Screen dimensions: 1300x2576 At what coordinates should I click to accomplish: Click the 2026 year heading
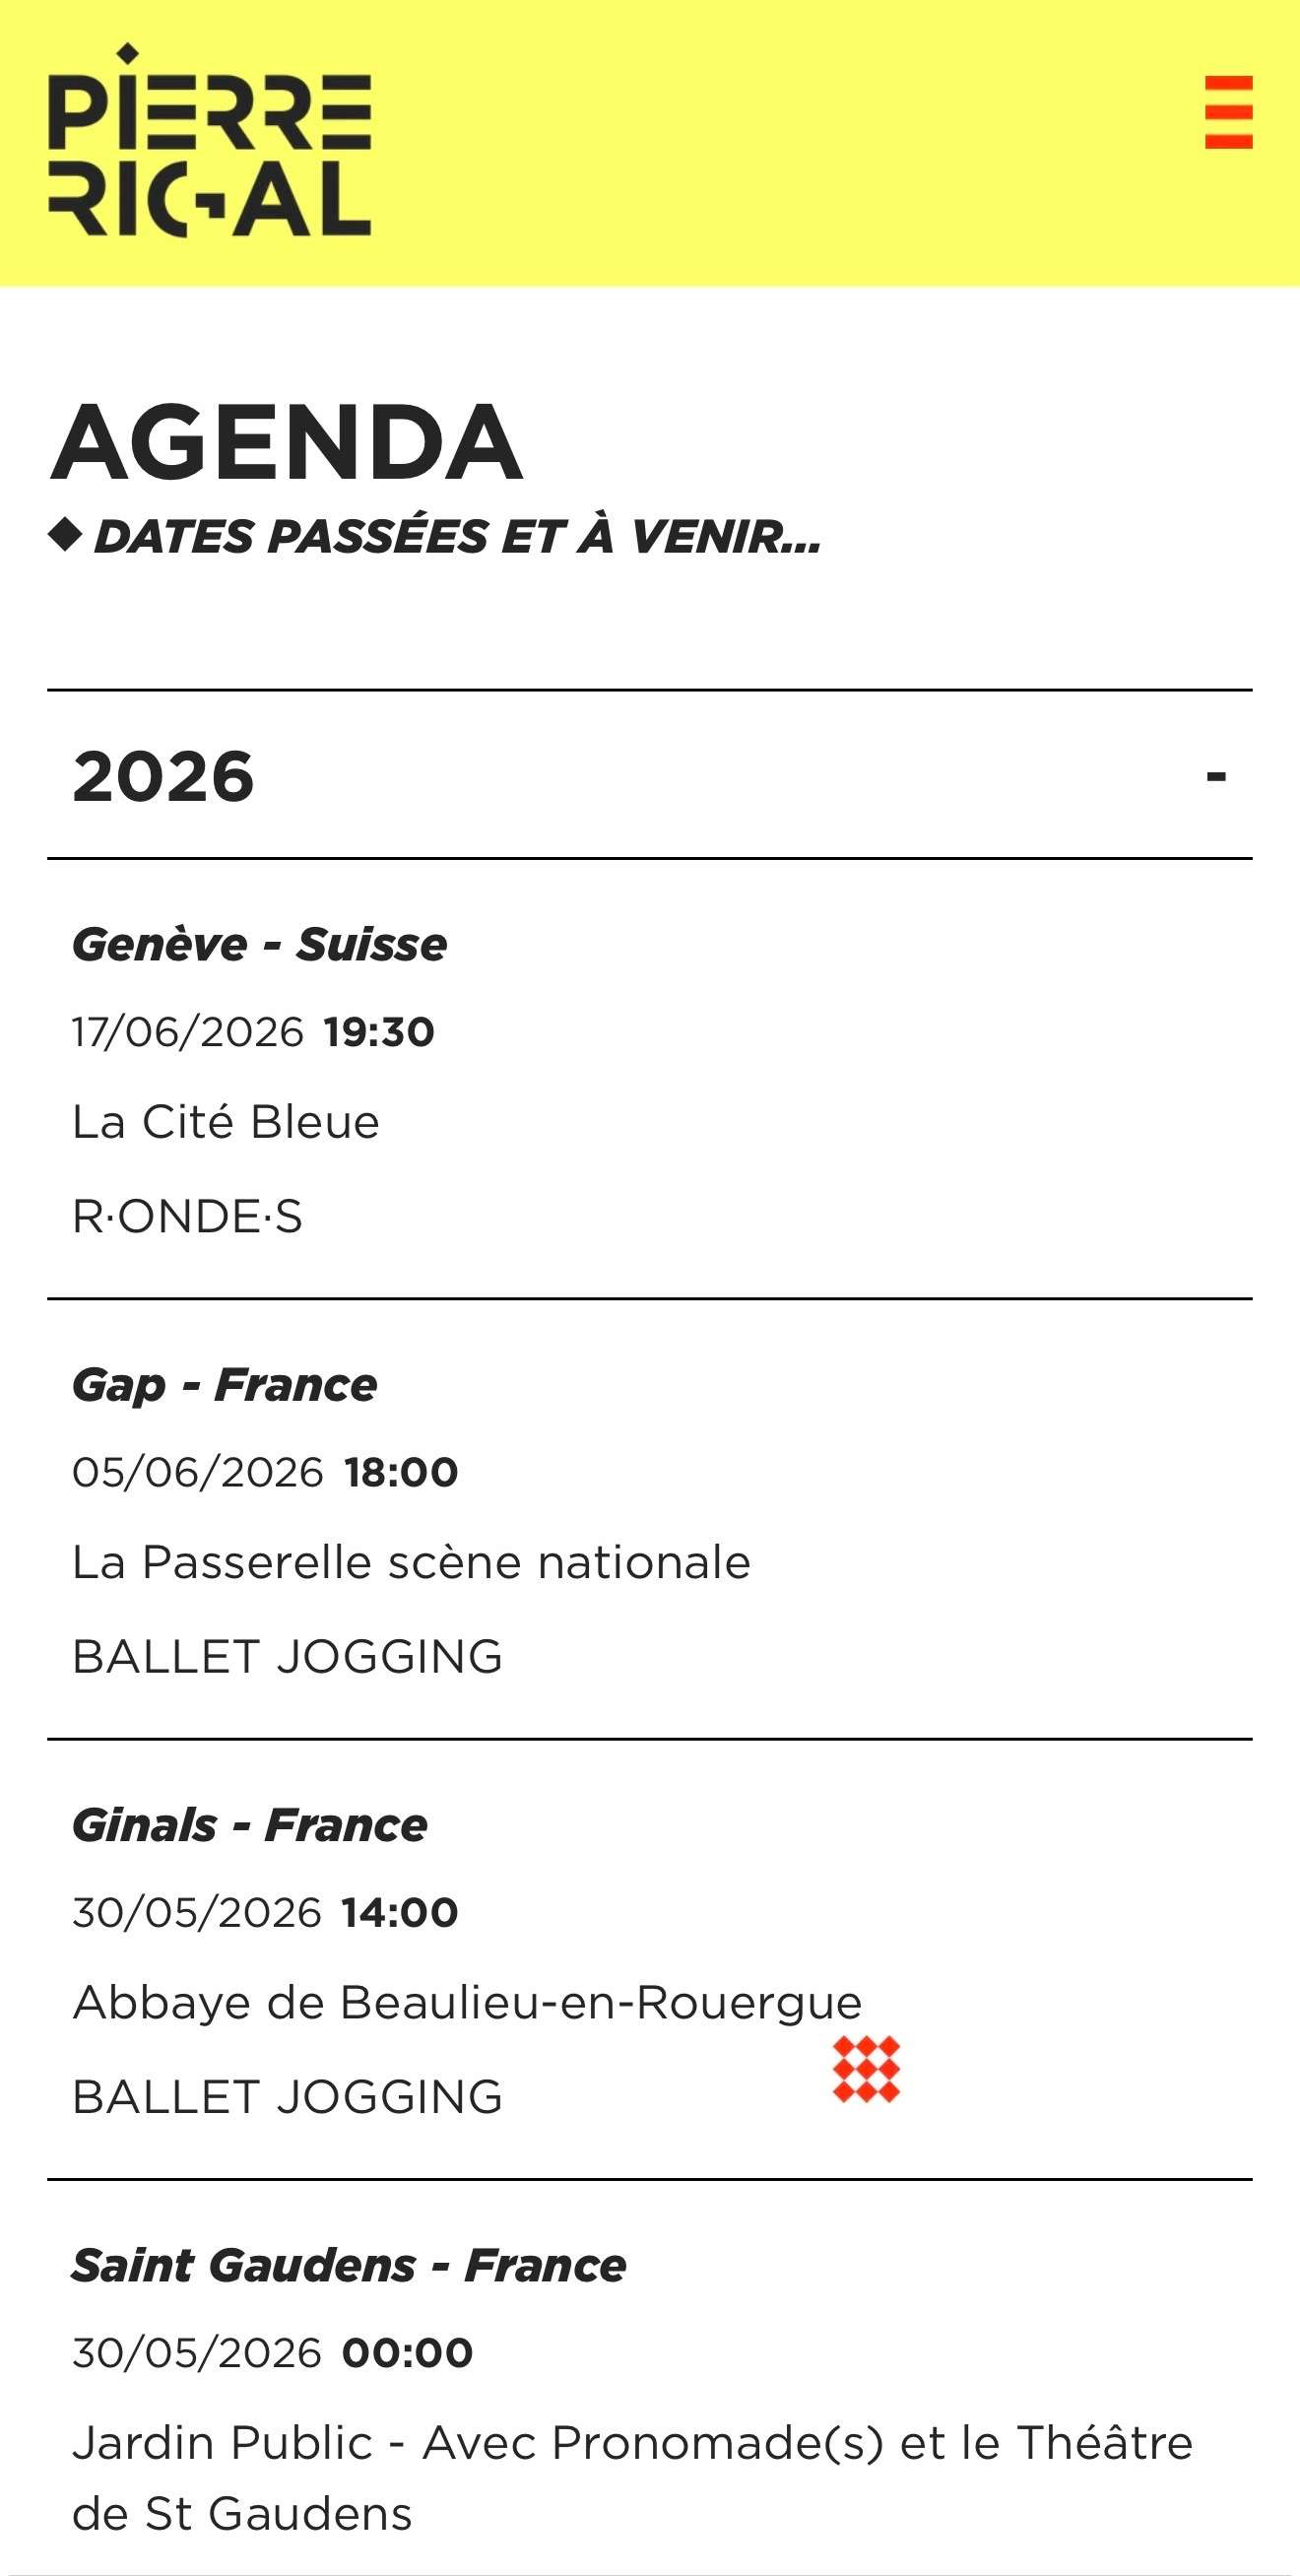click(x=164, y=776)
